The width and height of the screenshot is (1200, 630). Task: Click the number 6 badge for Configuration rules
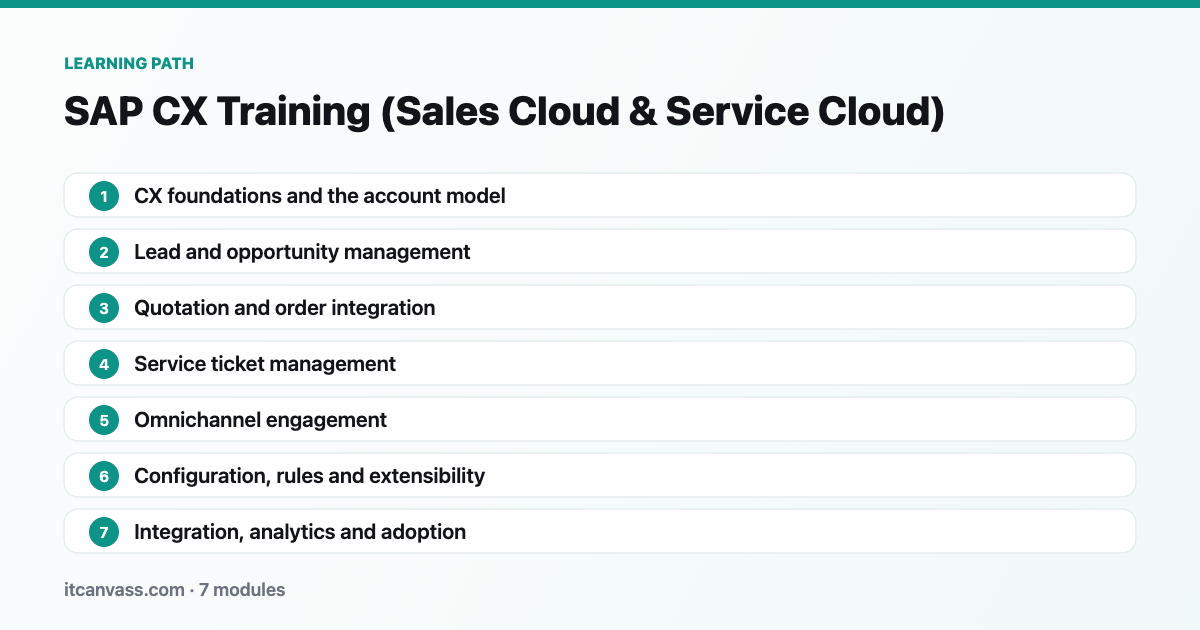point(104,476)
